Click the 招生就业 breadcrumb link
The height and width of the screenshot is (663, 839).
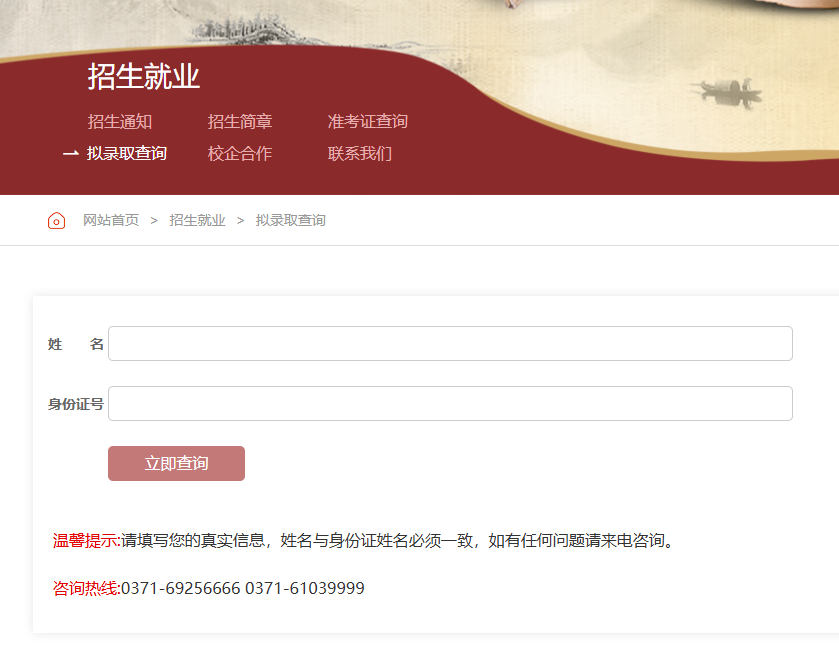point(197,220)
